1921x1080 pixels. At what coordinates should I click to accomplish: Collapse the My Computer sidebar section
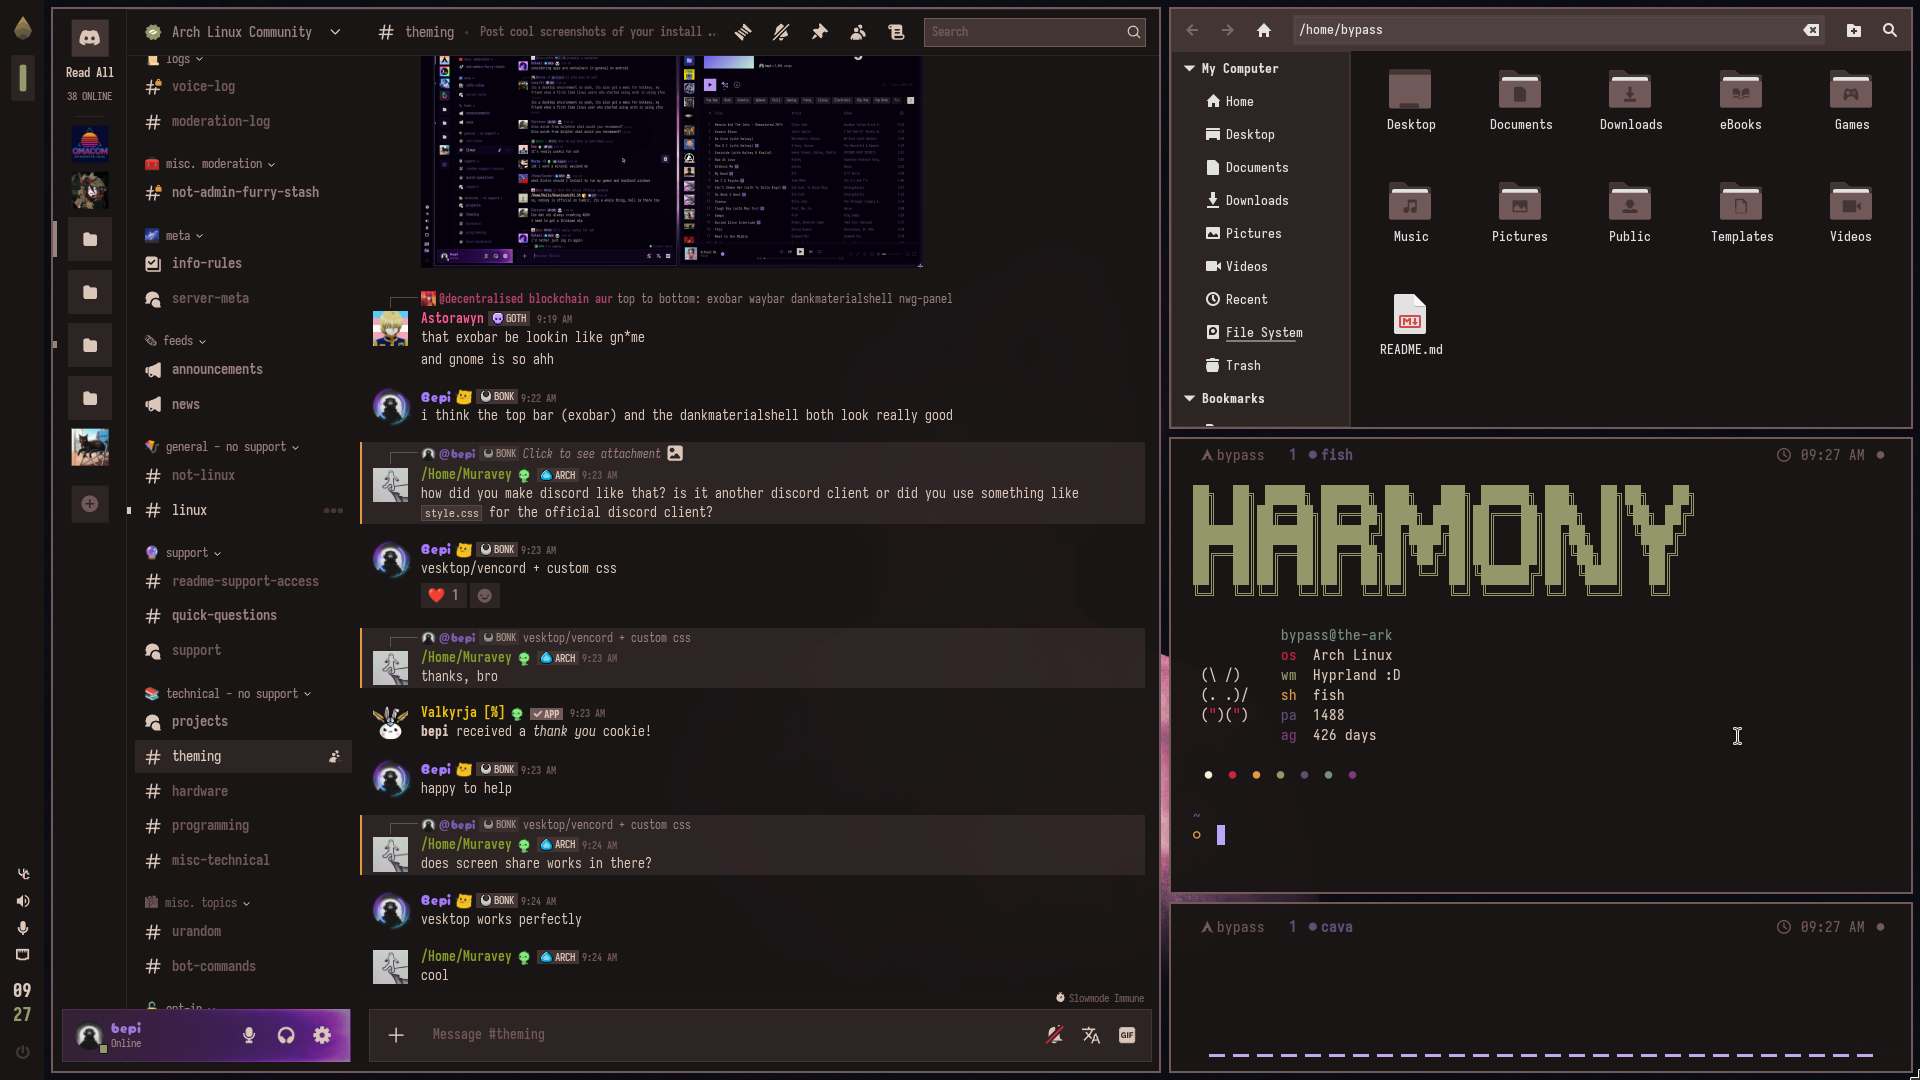click(x=1189, y=68)
